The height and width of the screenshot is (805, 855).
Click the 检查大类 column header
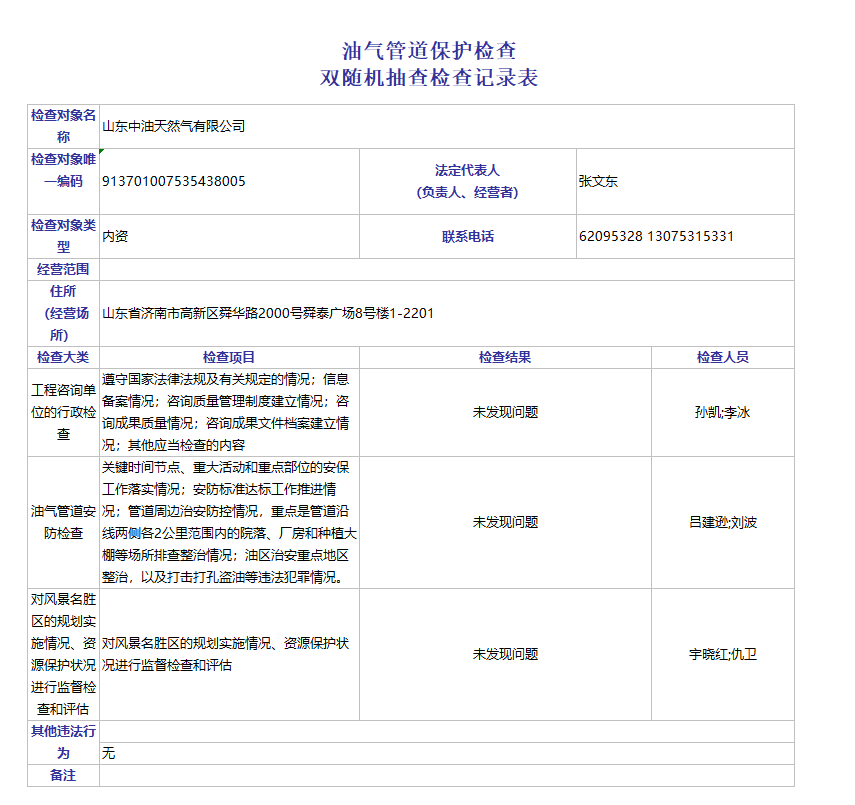pos(63,357)
